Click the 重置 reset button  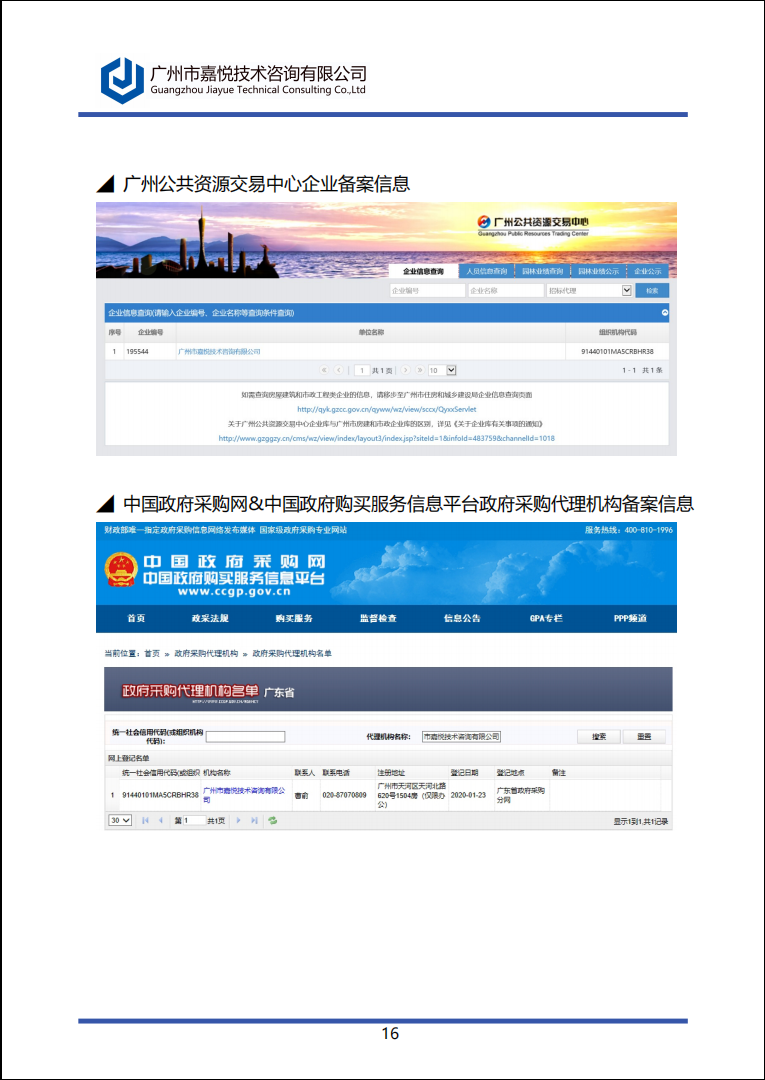644,737
